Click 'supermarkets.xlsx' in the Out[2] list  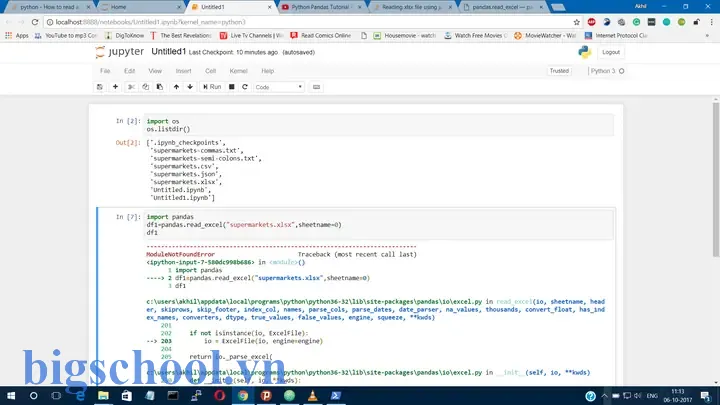tap(186, 182)
